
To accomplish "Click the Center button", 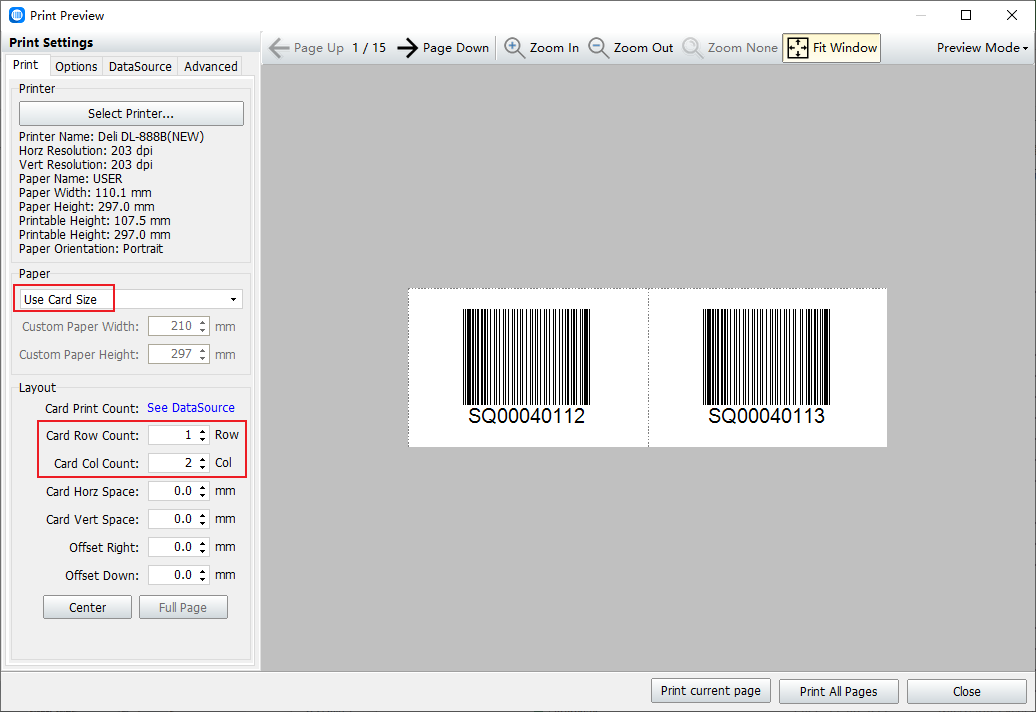I will (87, 608).
